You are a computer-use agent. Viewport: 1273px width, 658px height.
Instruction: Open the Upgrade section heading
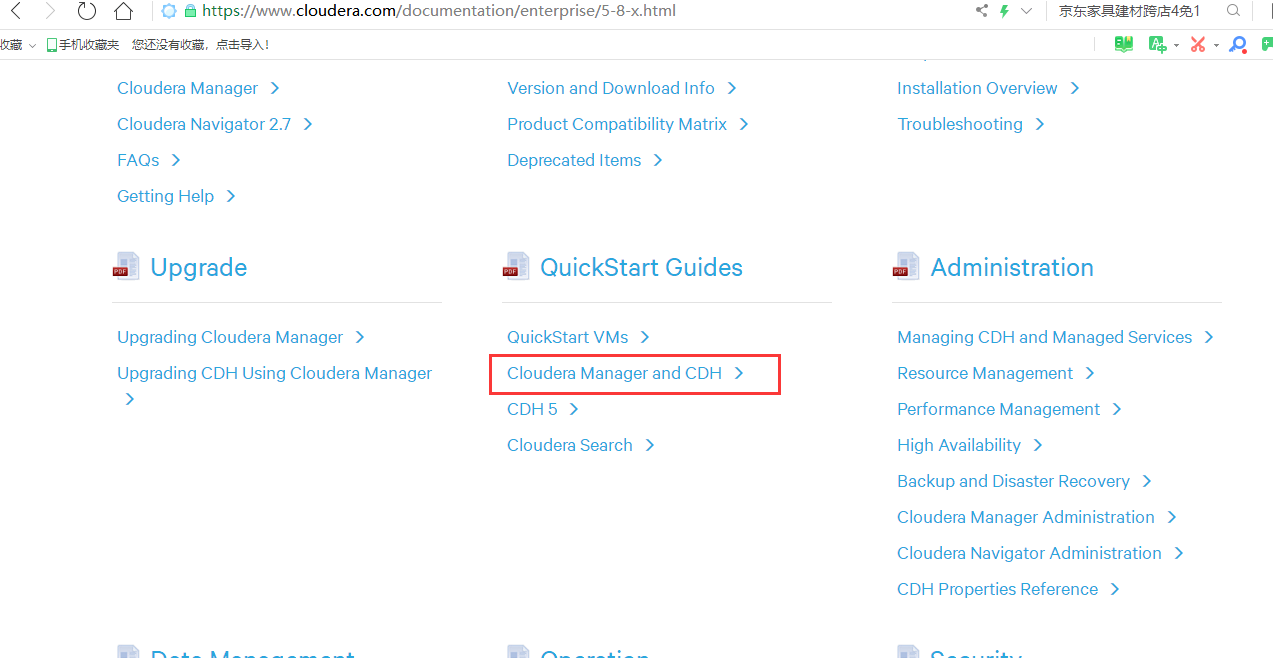(x=199, y=267)
